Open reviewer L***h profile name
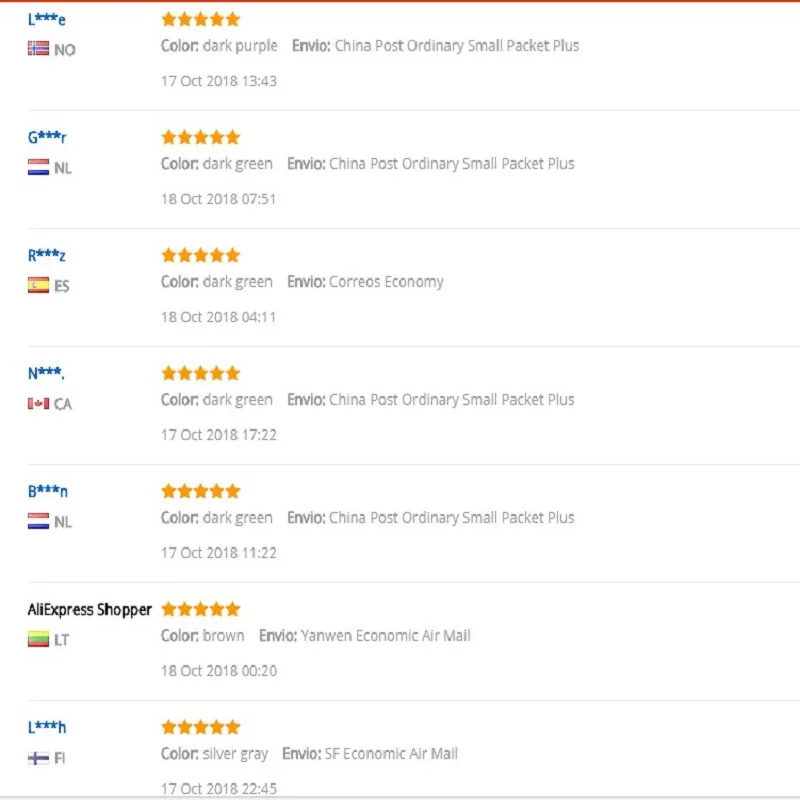 47,727
